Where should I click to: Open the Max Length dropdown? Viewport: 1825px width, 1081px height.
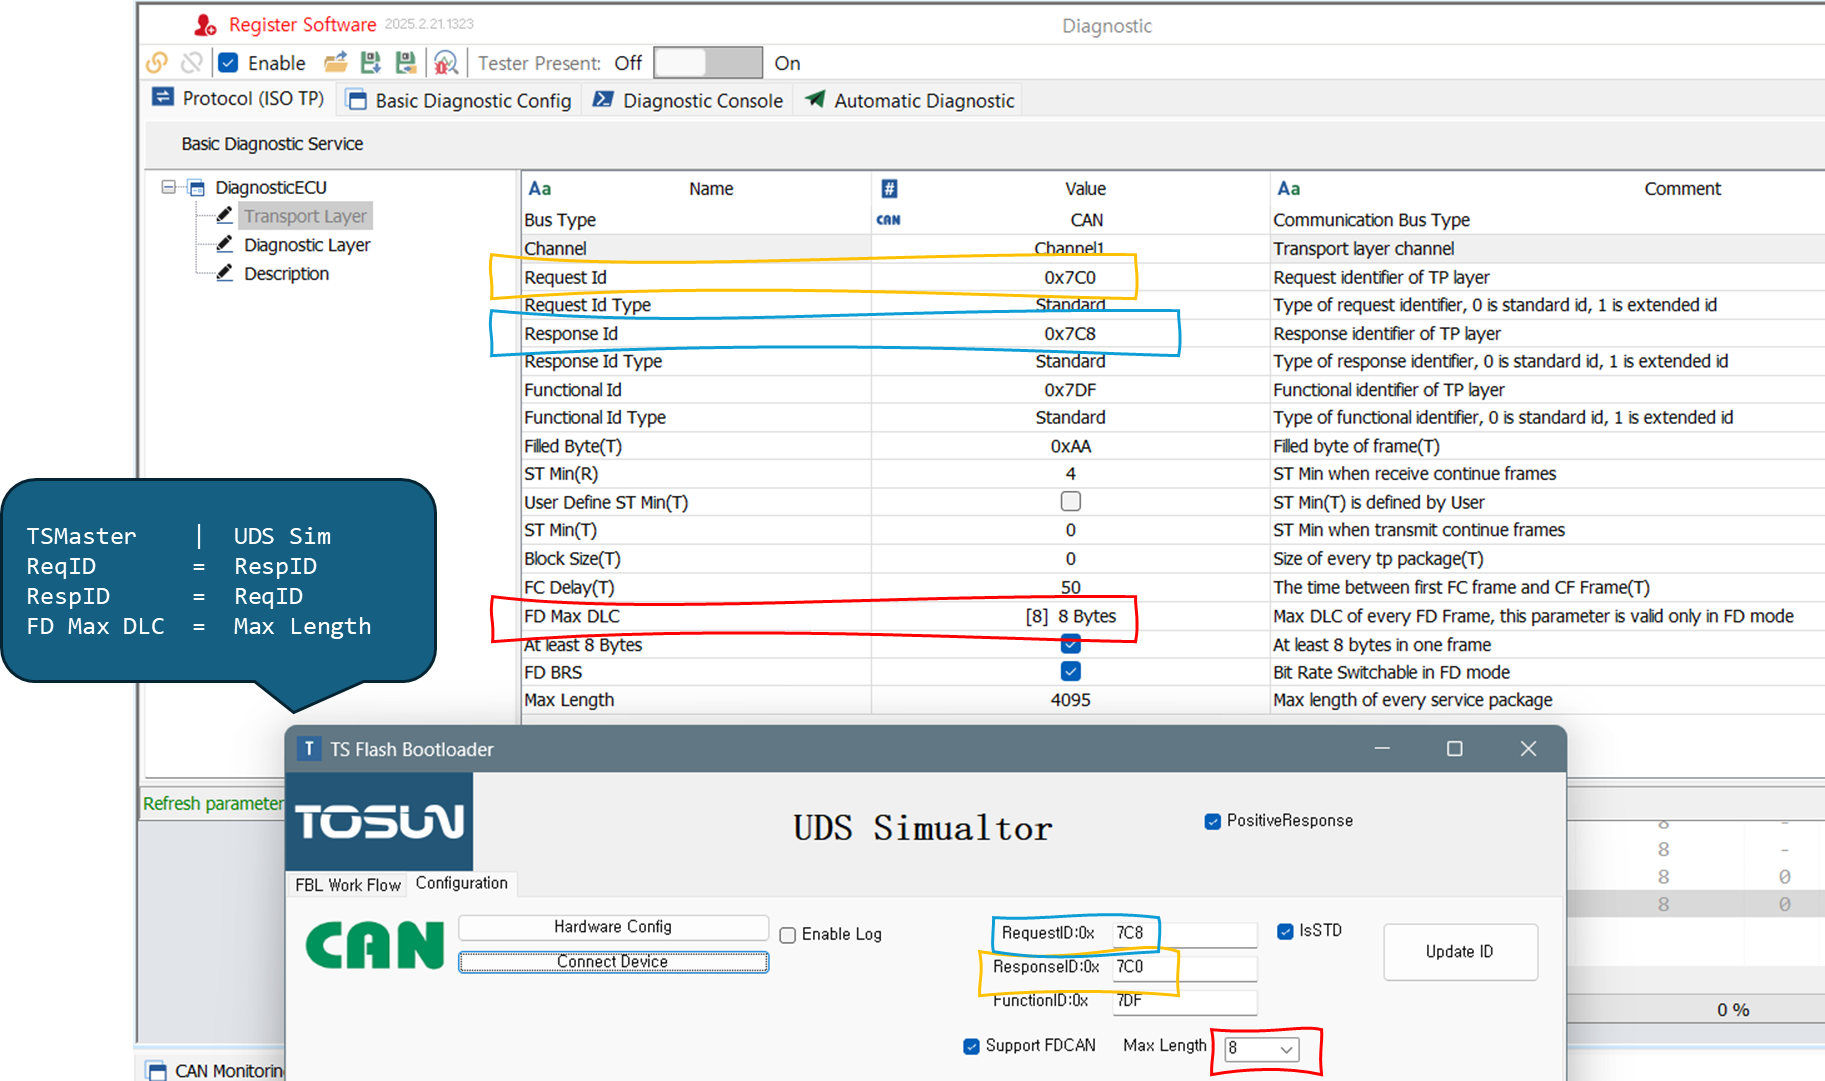coord(1262,1048)
